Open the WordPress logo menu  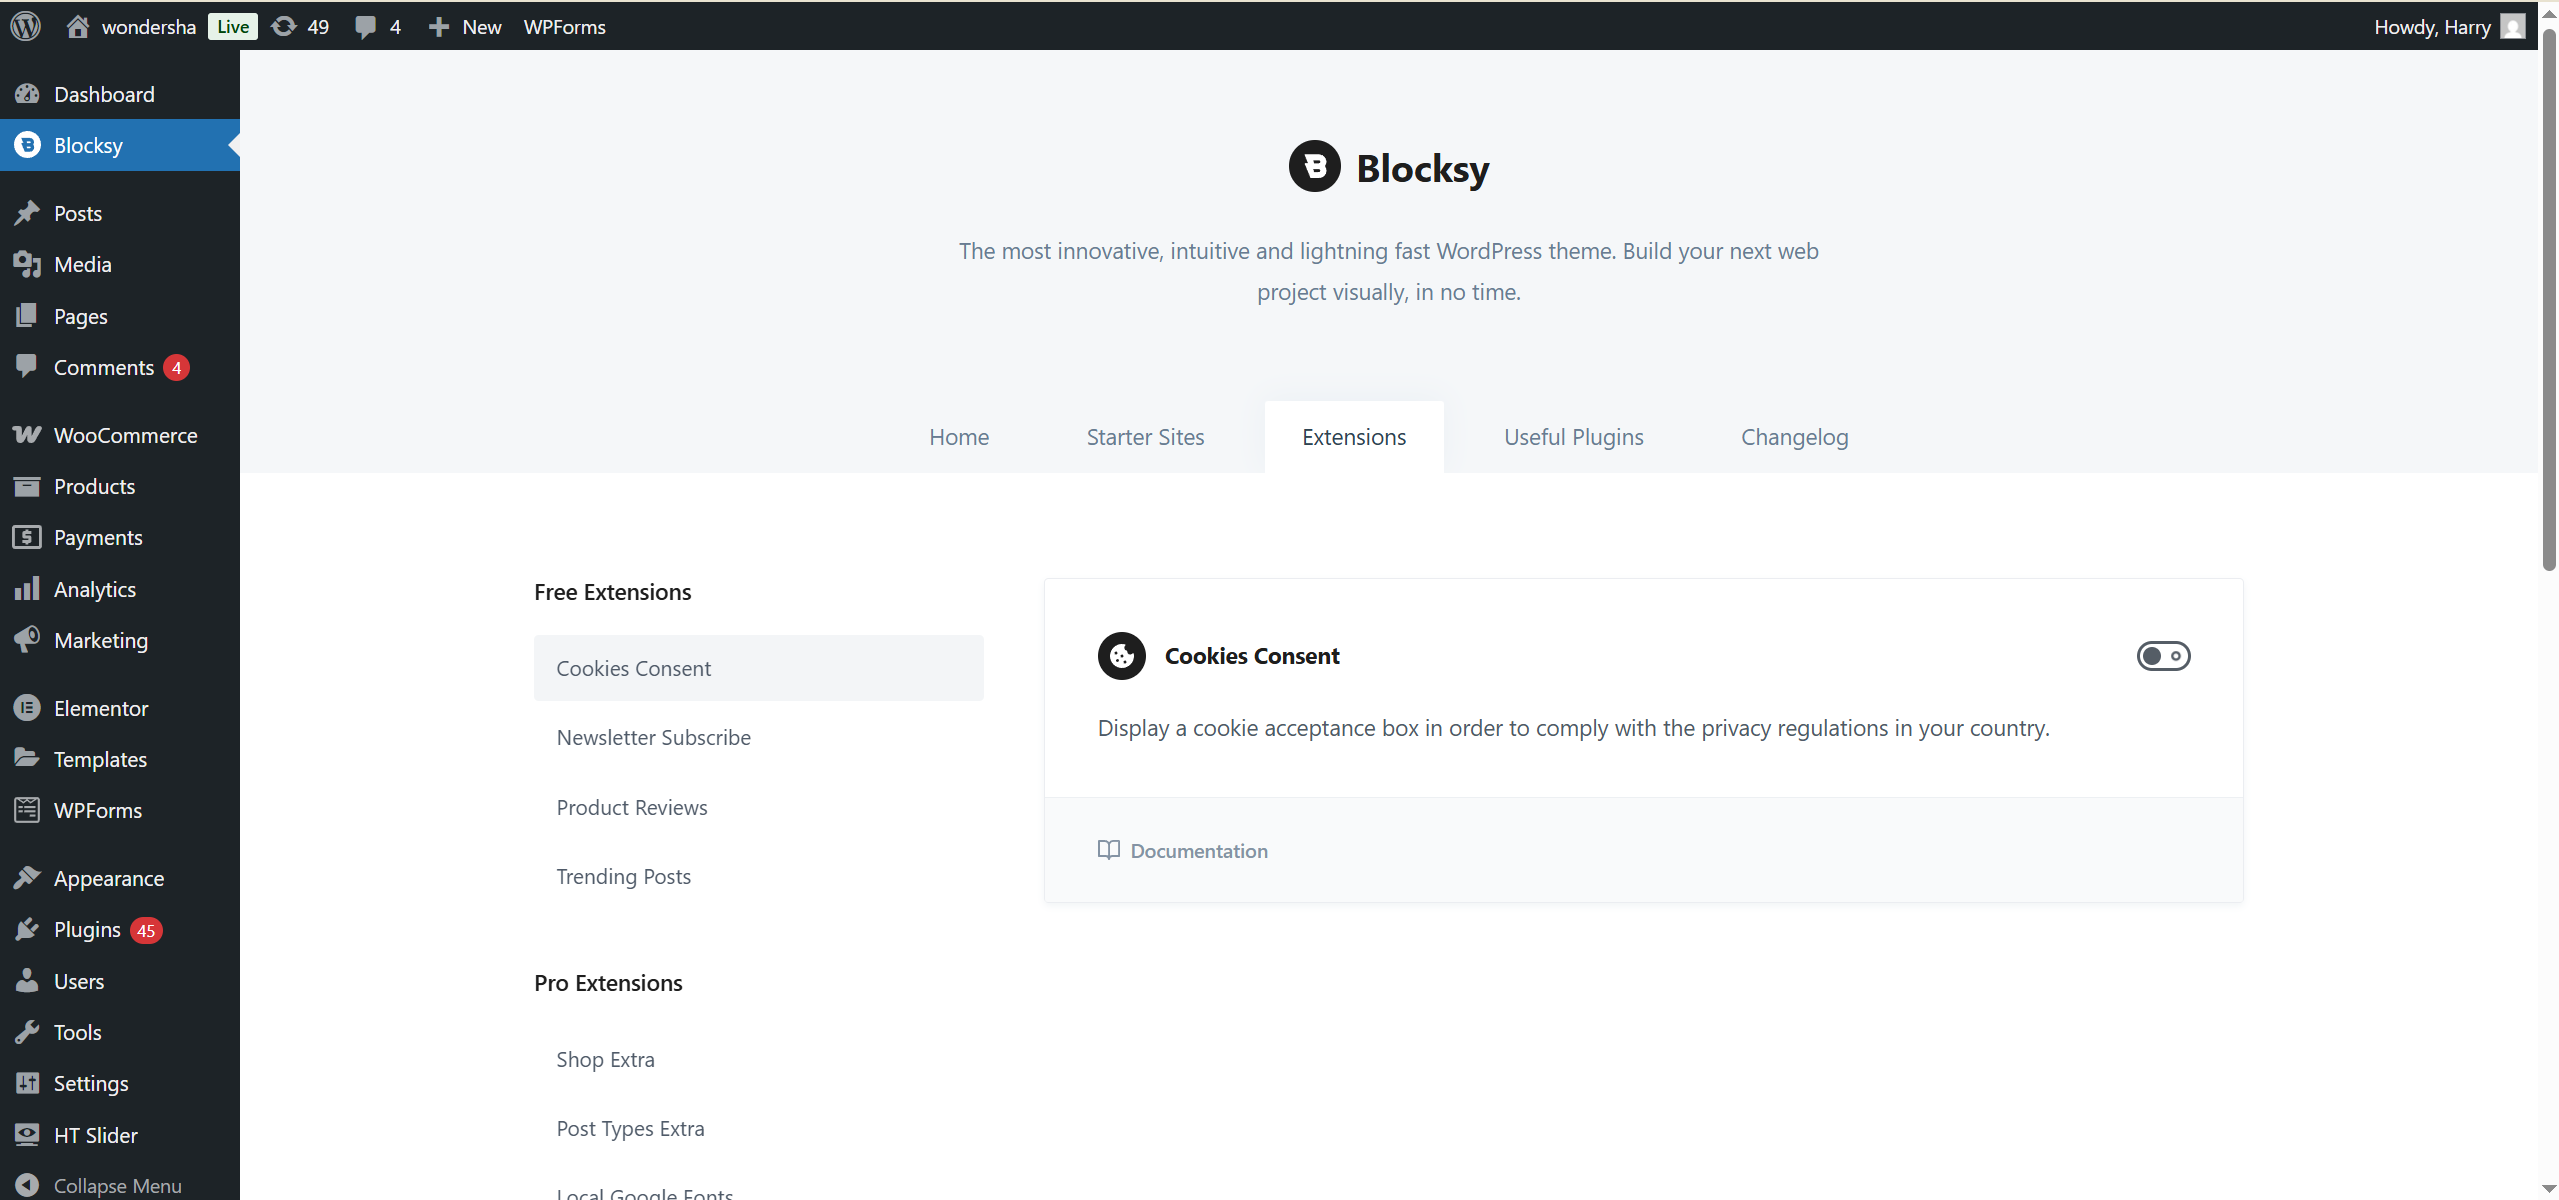click(x=24, y=26)
